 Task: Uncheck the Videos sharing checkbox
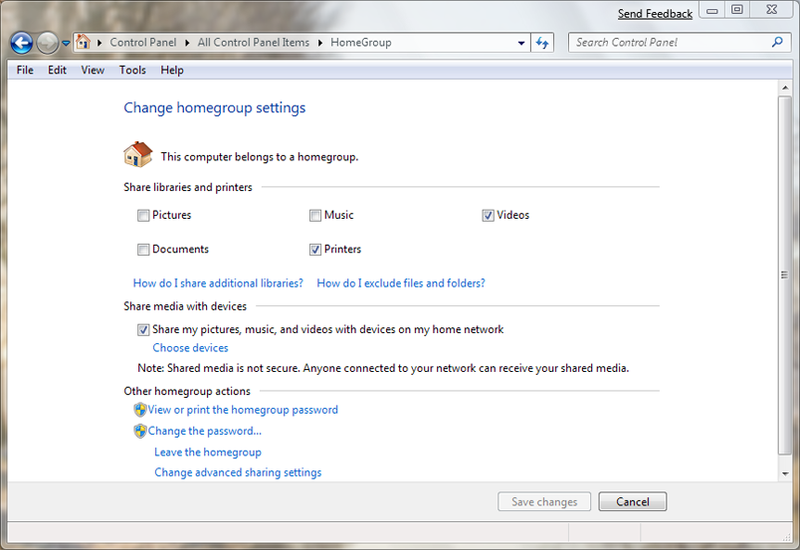tap(488, 215)
